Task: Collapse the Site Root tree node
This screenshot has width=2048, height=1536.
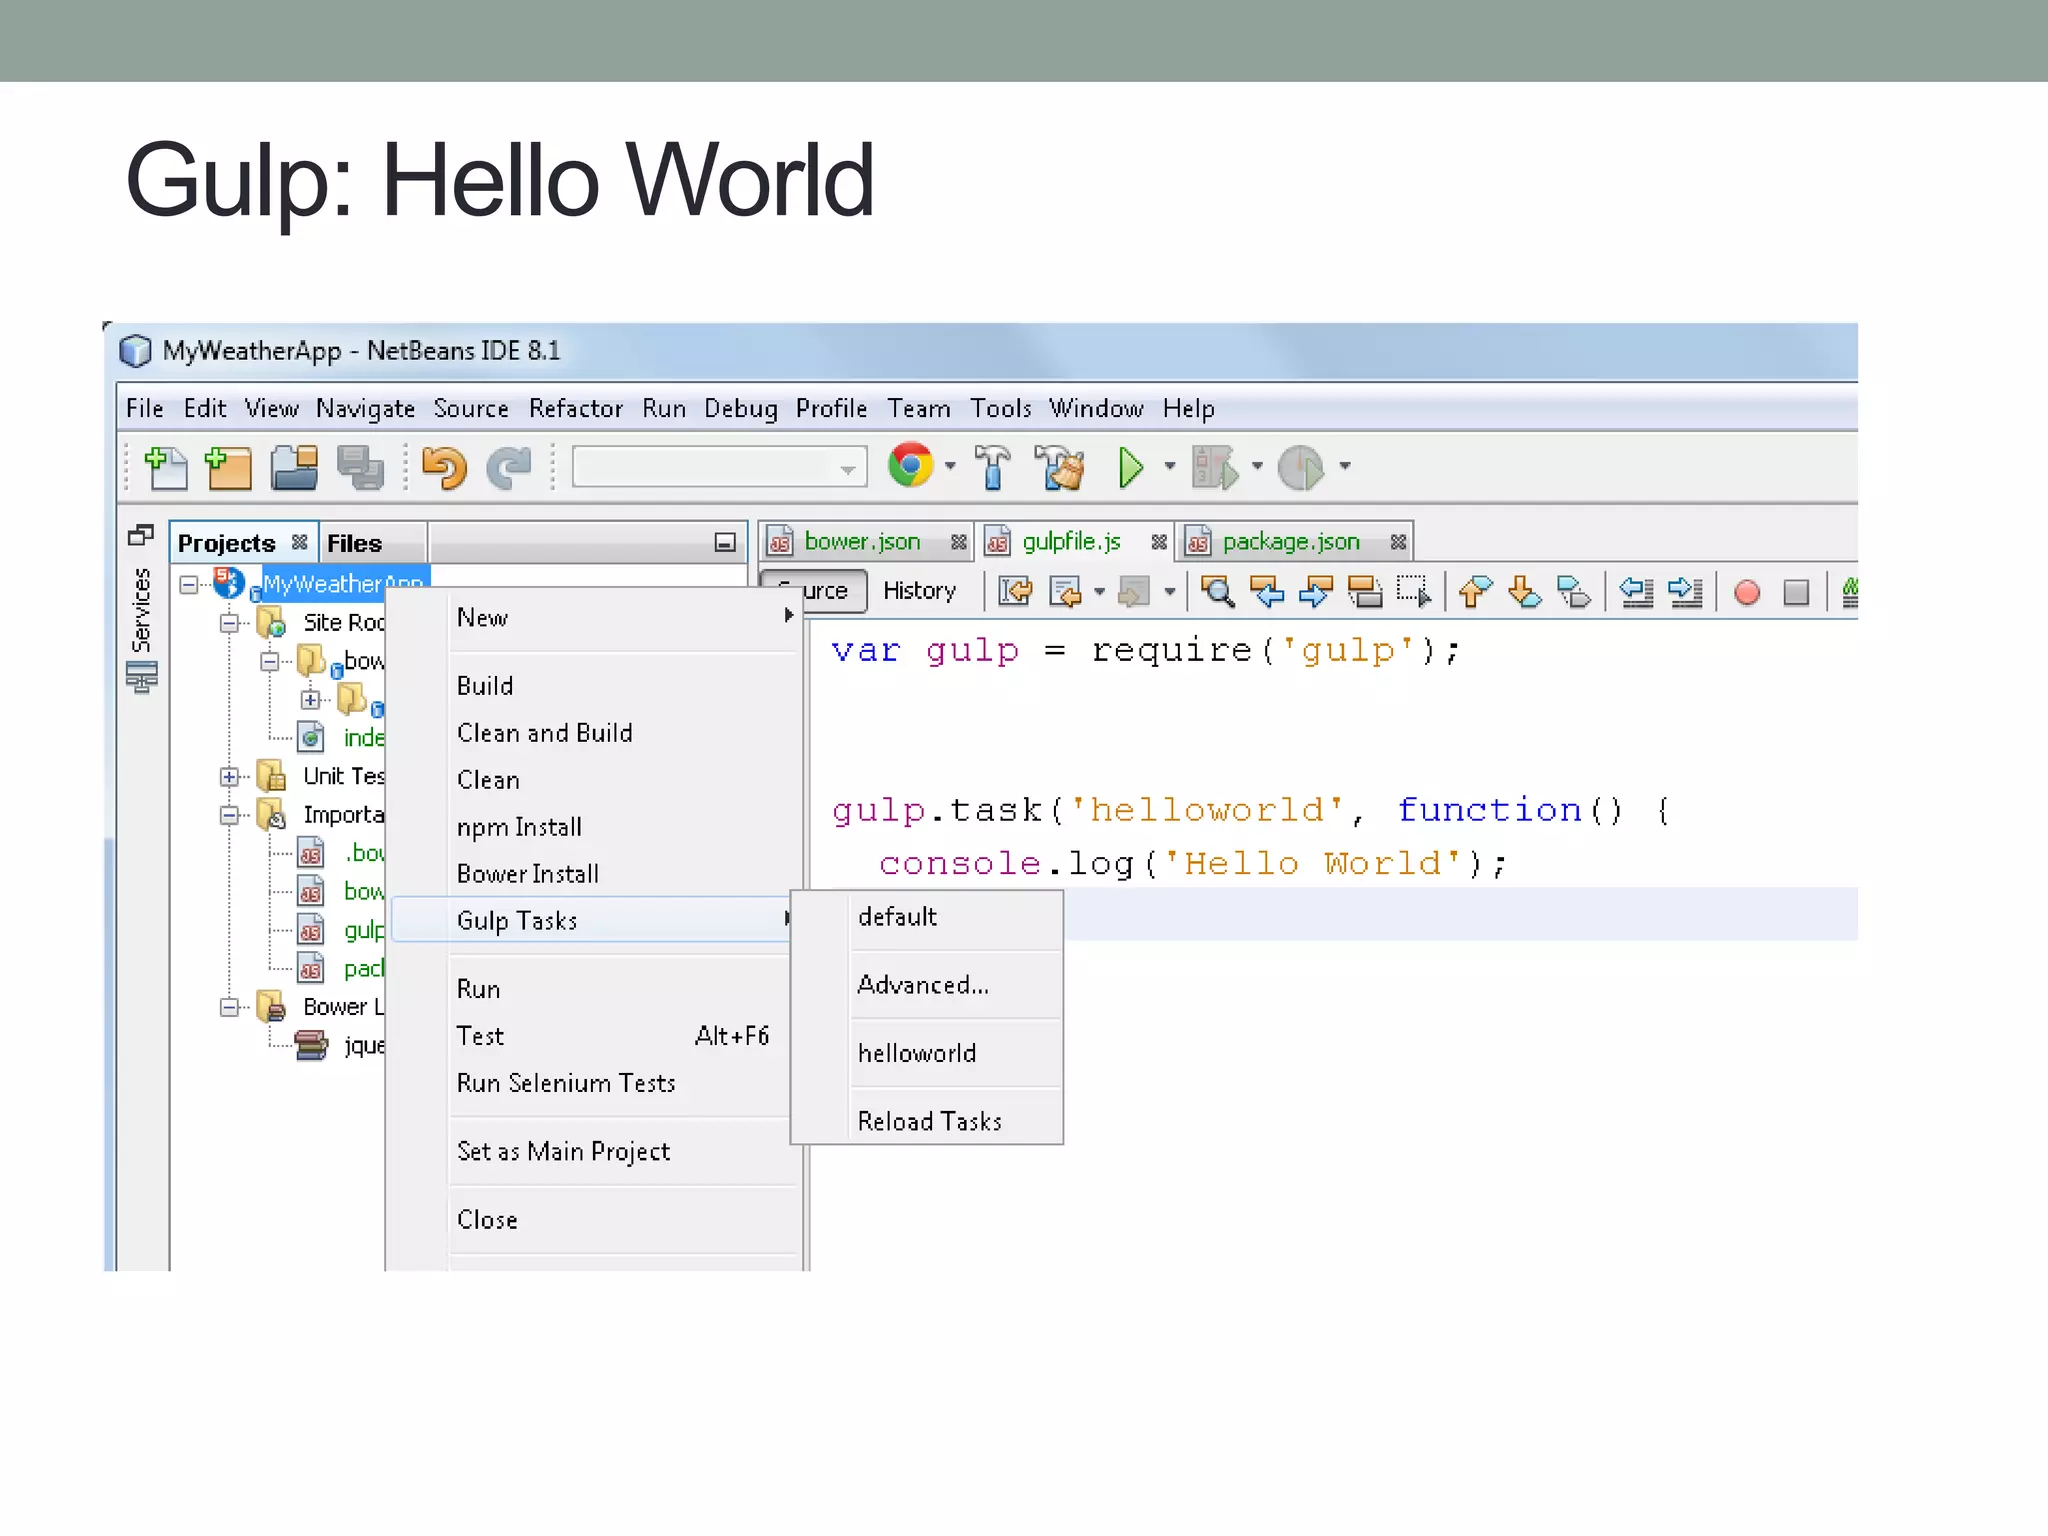Action: pyautogui.click(x=229, y=623)
